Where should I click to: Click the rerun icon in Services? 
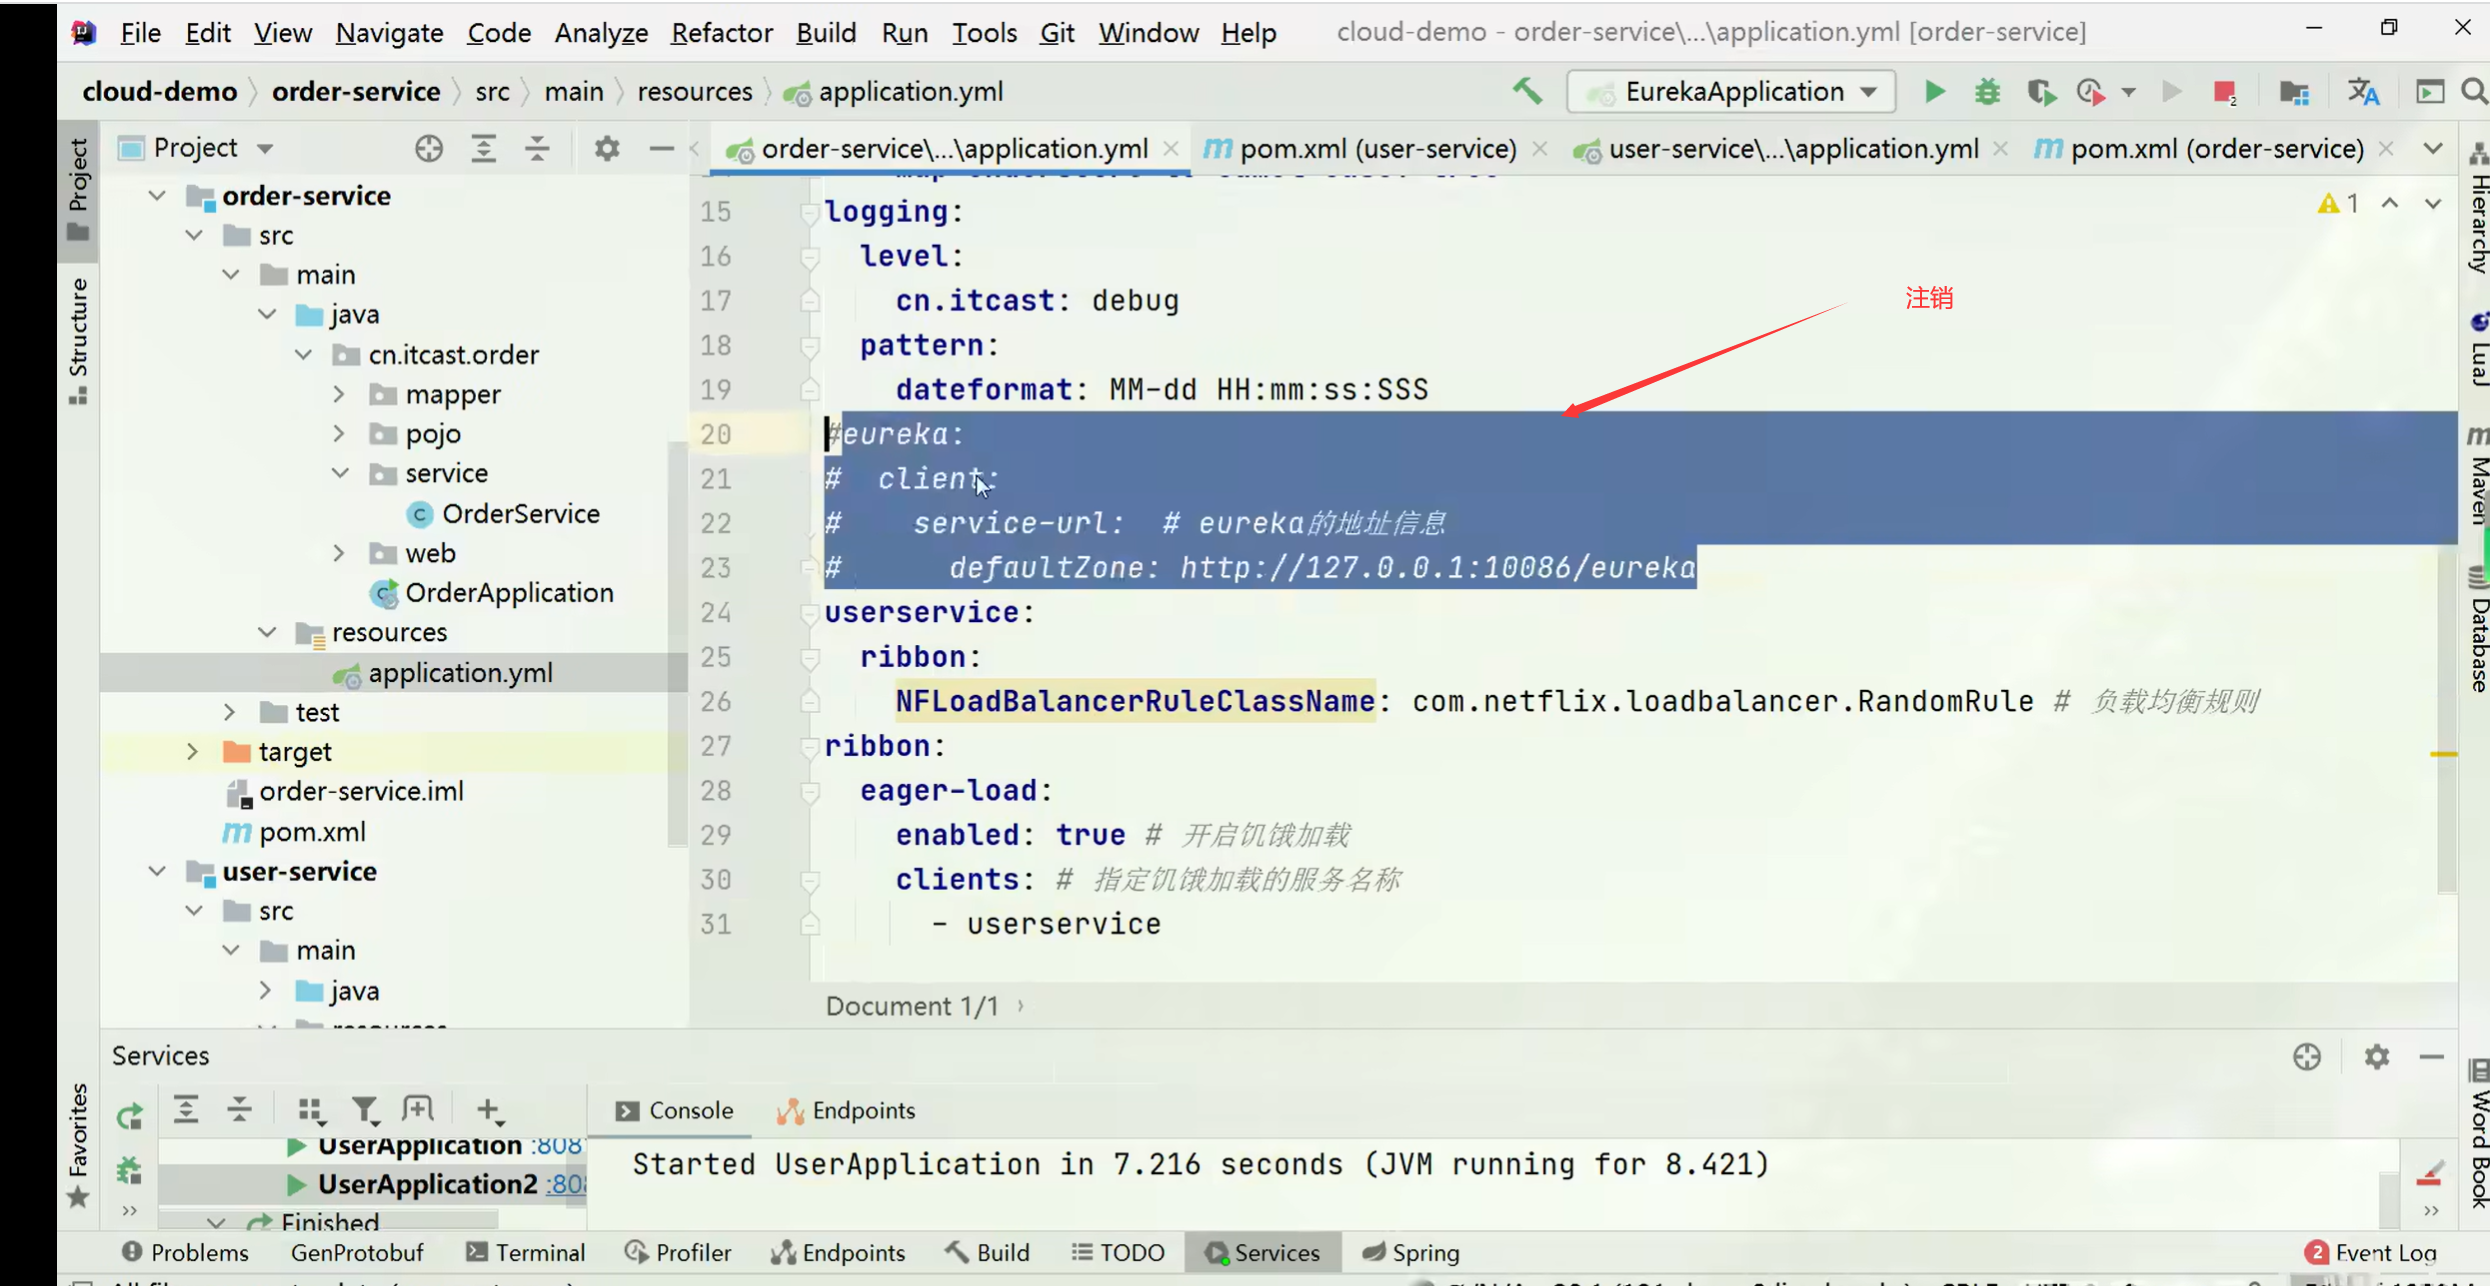130,1115
